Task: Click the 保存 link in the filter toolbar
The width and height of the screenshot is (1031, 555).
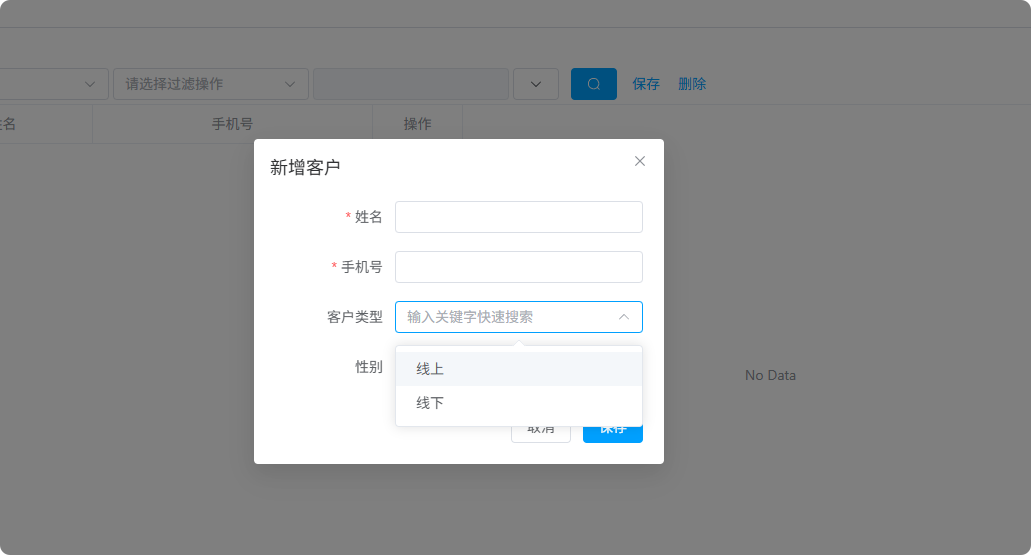Action: pyautogui.click(x=646, y=84)
